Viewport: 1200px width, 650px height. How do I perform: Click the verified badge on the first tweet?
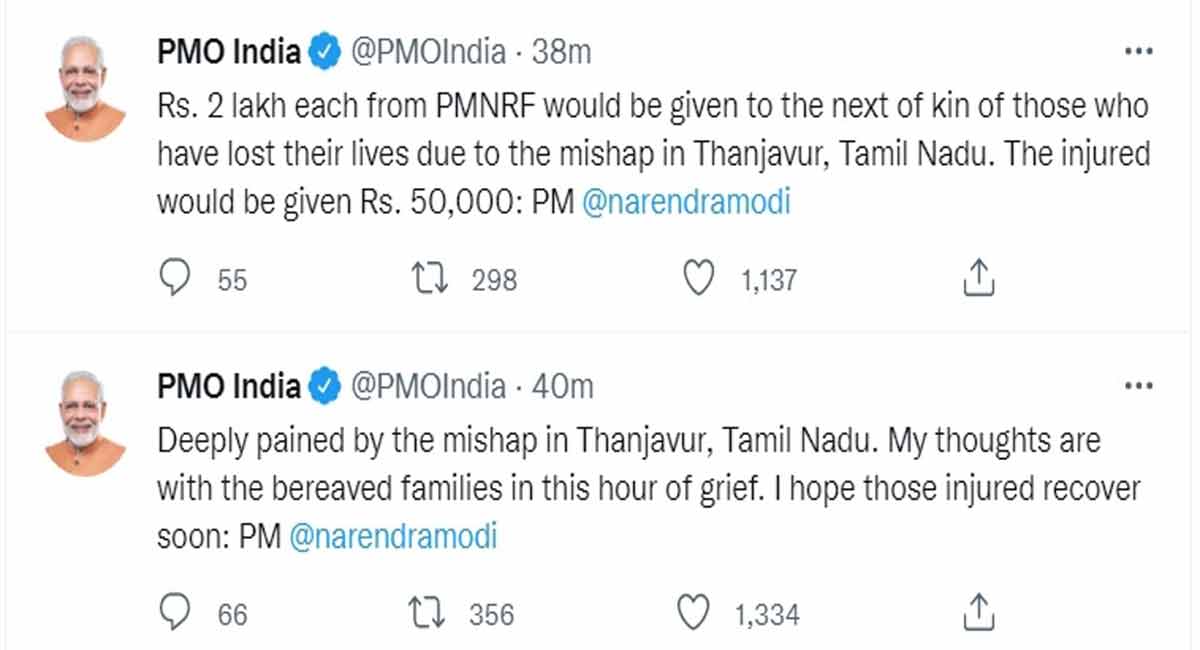(324, 50)
